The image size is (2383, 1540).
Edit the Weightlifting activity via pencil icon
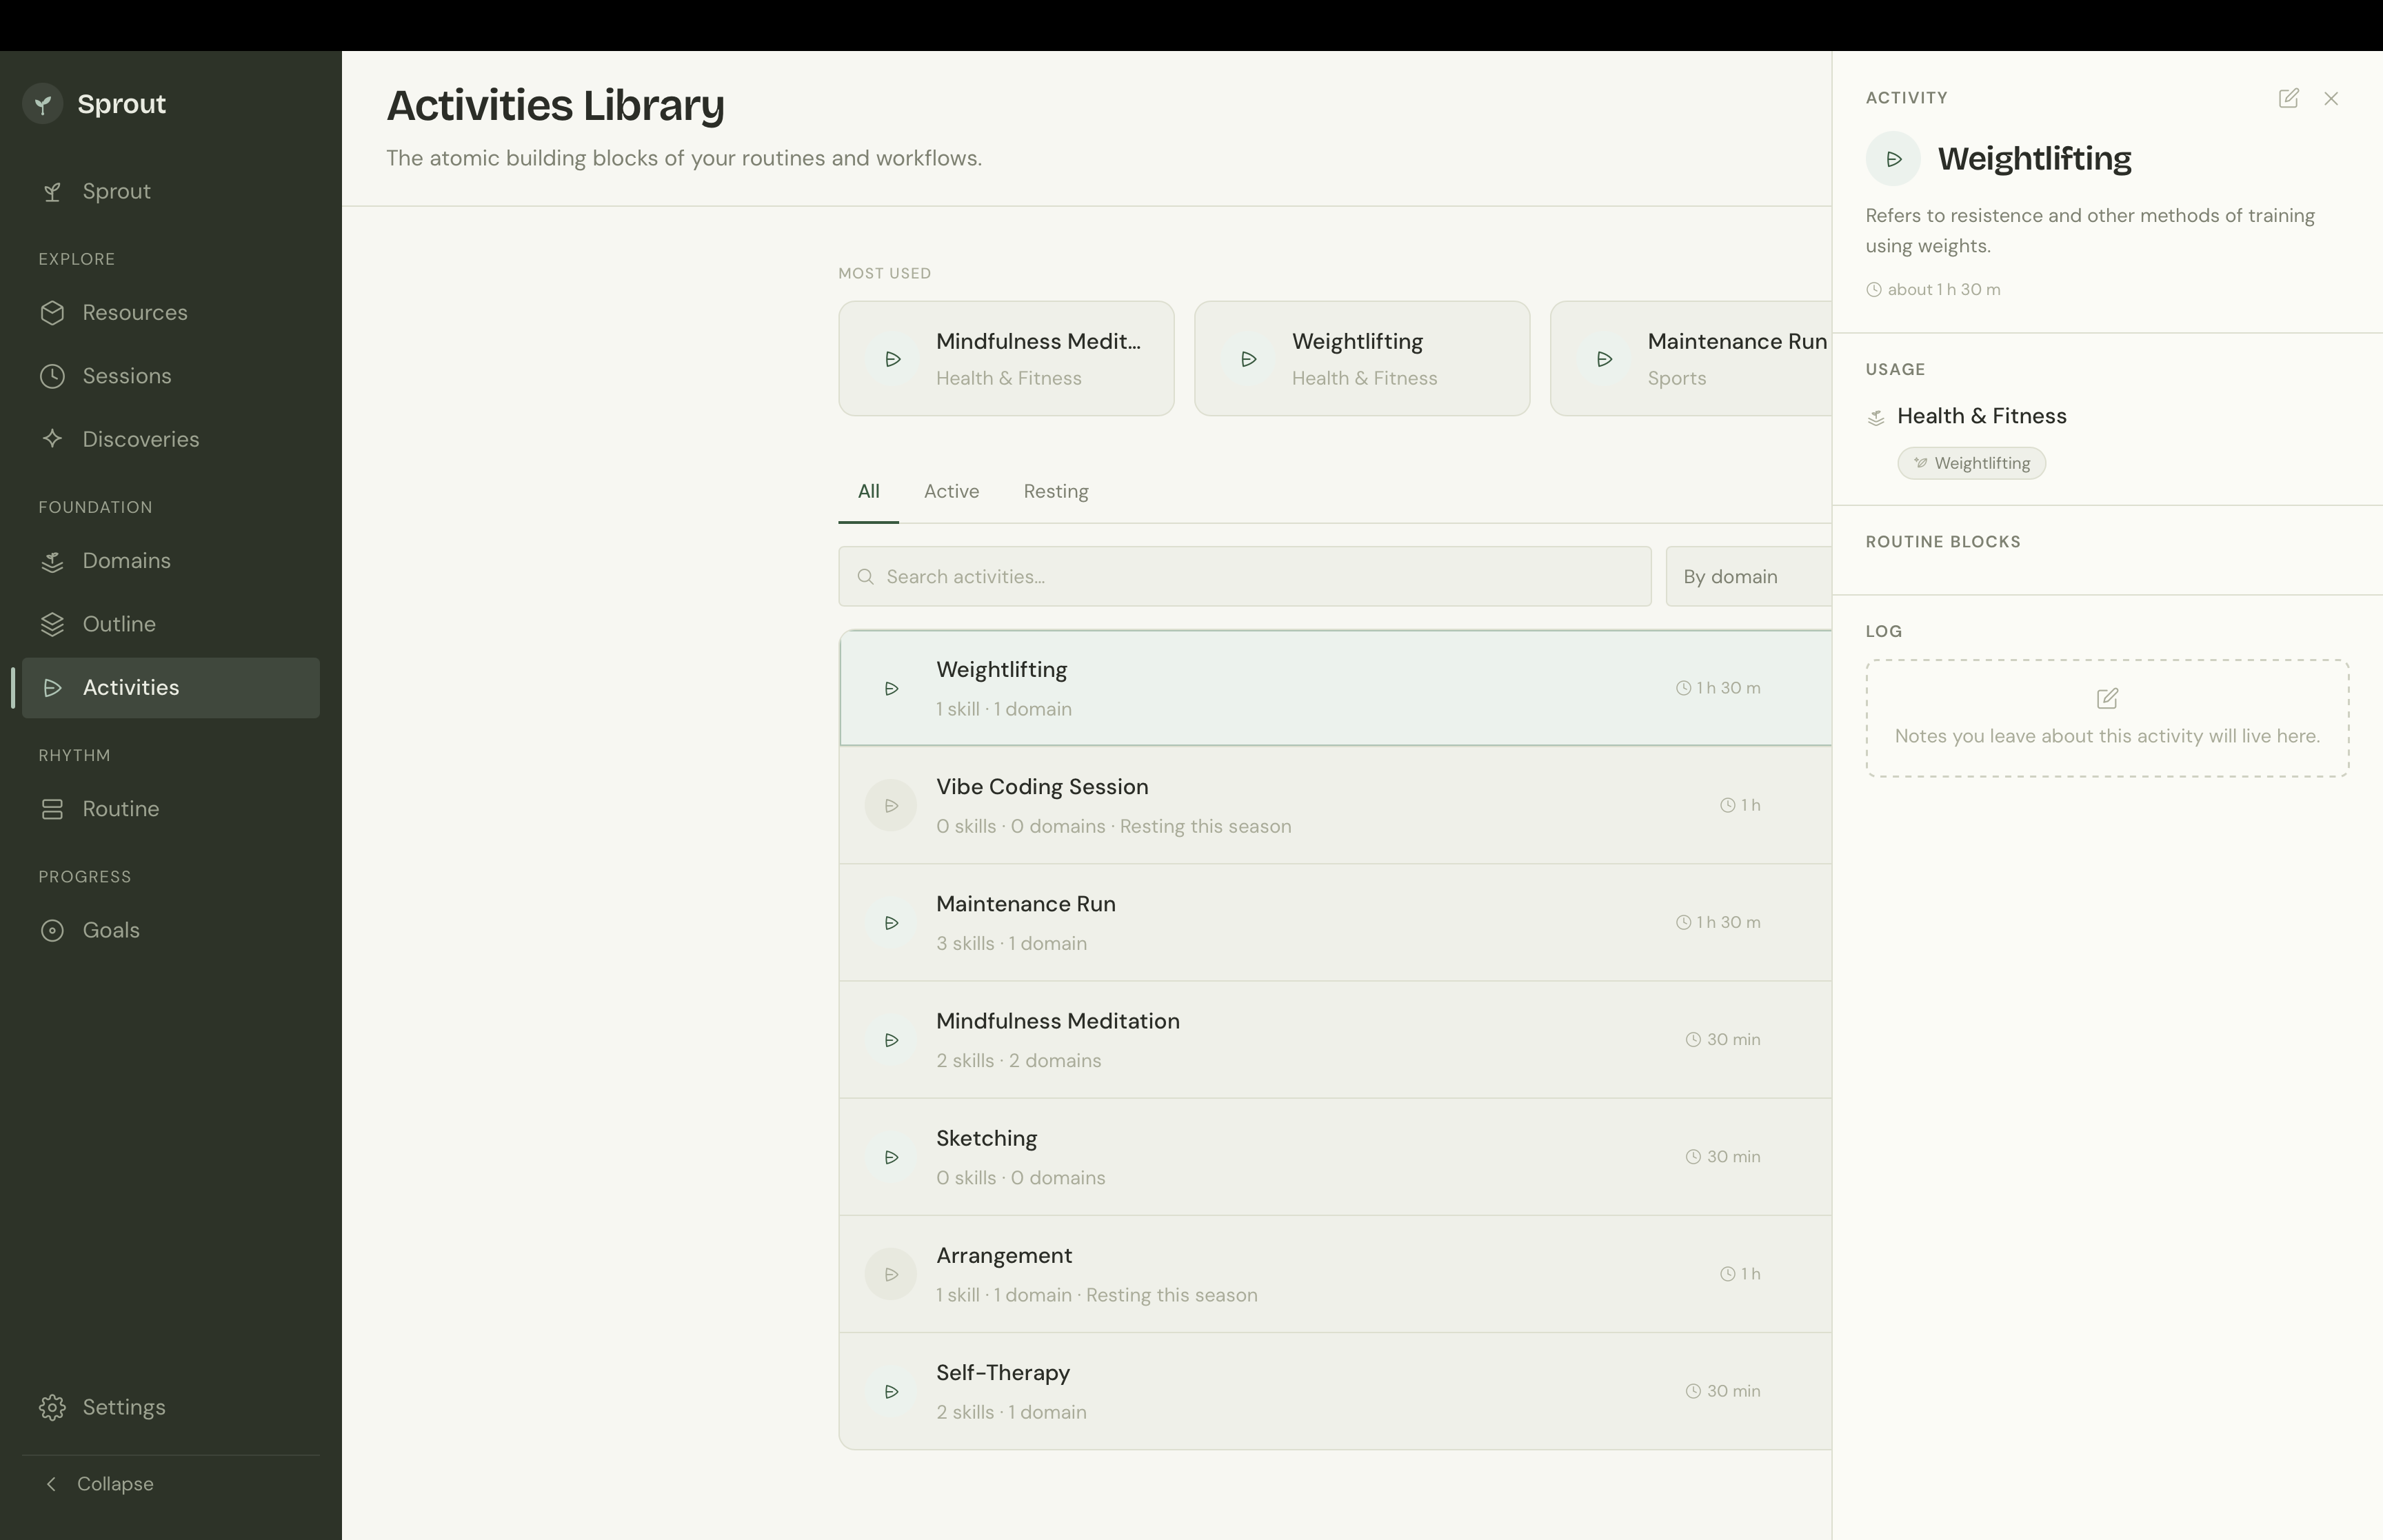pyautogui.click(x=2288, y=98)
